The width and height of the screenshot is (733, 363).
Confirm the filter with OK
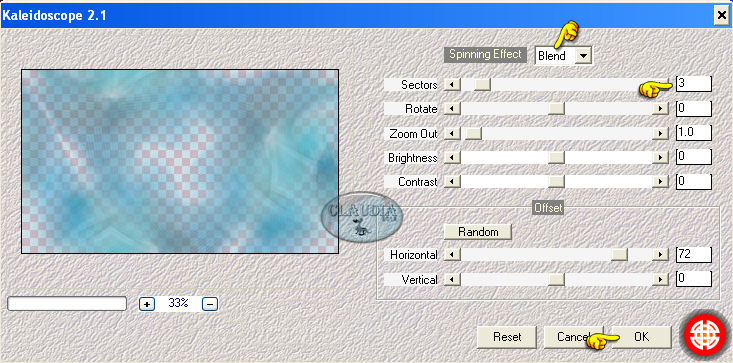tap(641, 337)
